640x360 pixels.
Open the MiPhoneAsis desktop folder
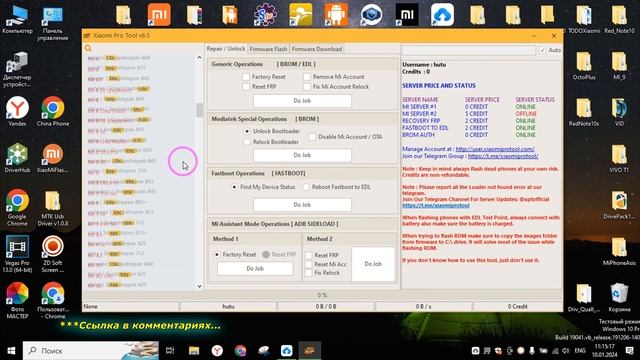[x=619, y=251]
